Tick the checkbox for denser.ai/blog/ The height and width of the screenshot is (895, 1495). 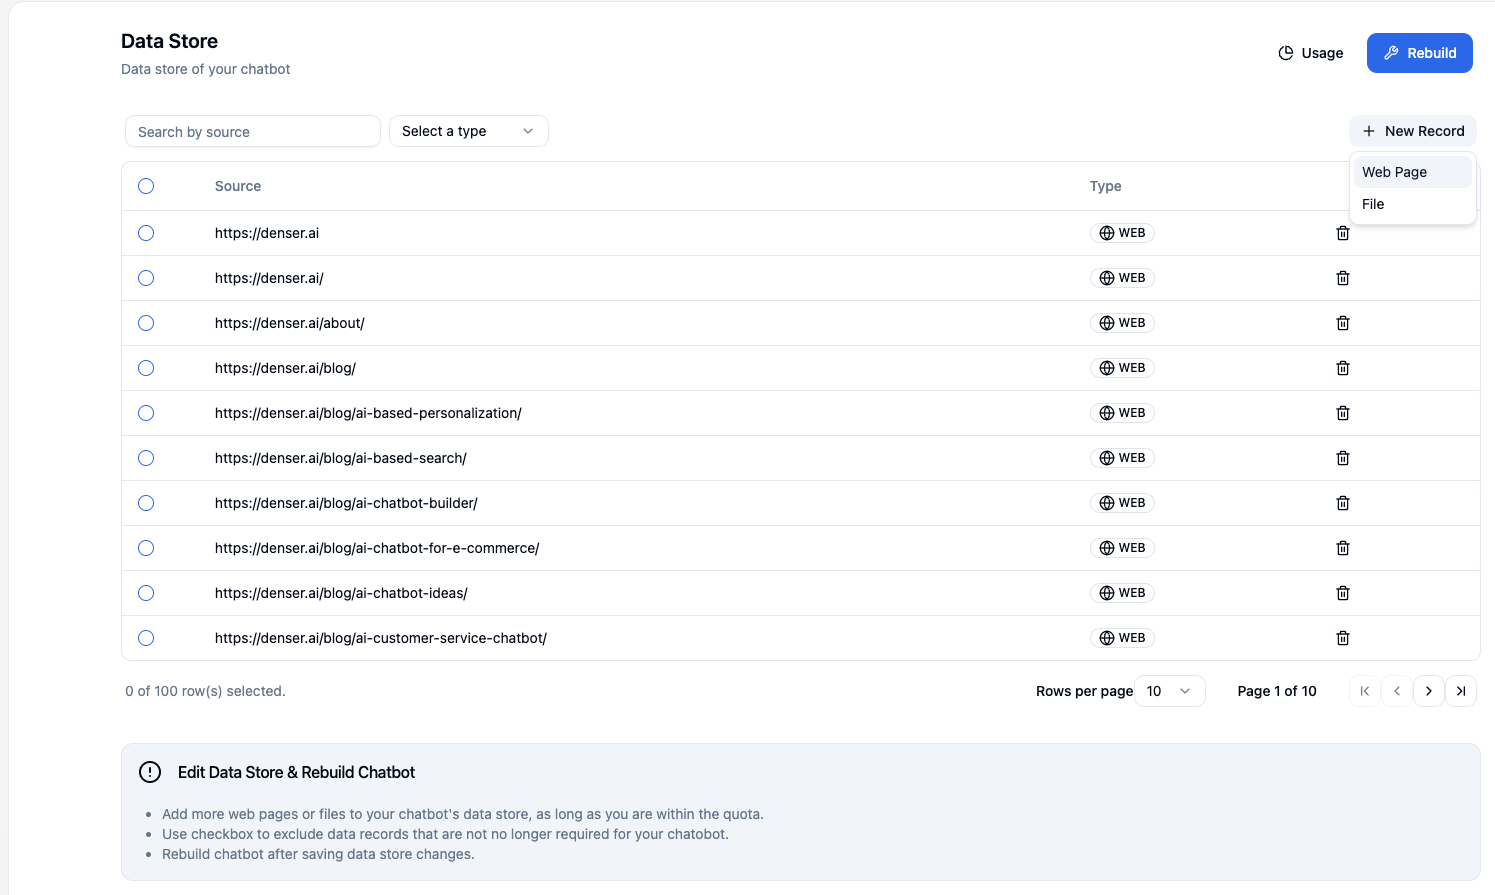coord(146,368)
